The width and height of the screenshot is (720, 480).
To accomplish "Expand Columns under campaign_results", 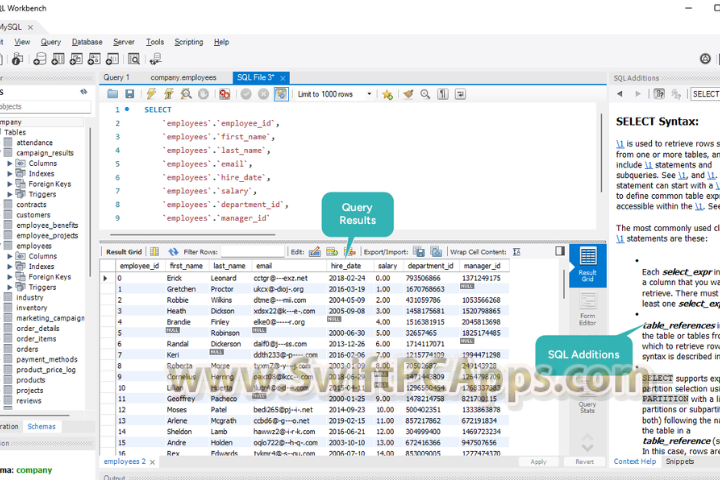I will [9, 164].
